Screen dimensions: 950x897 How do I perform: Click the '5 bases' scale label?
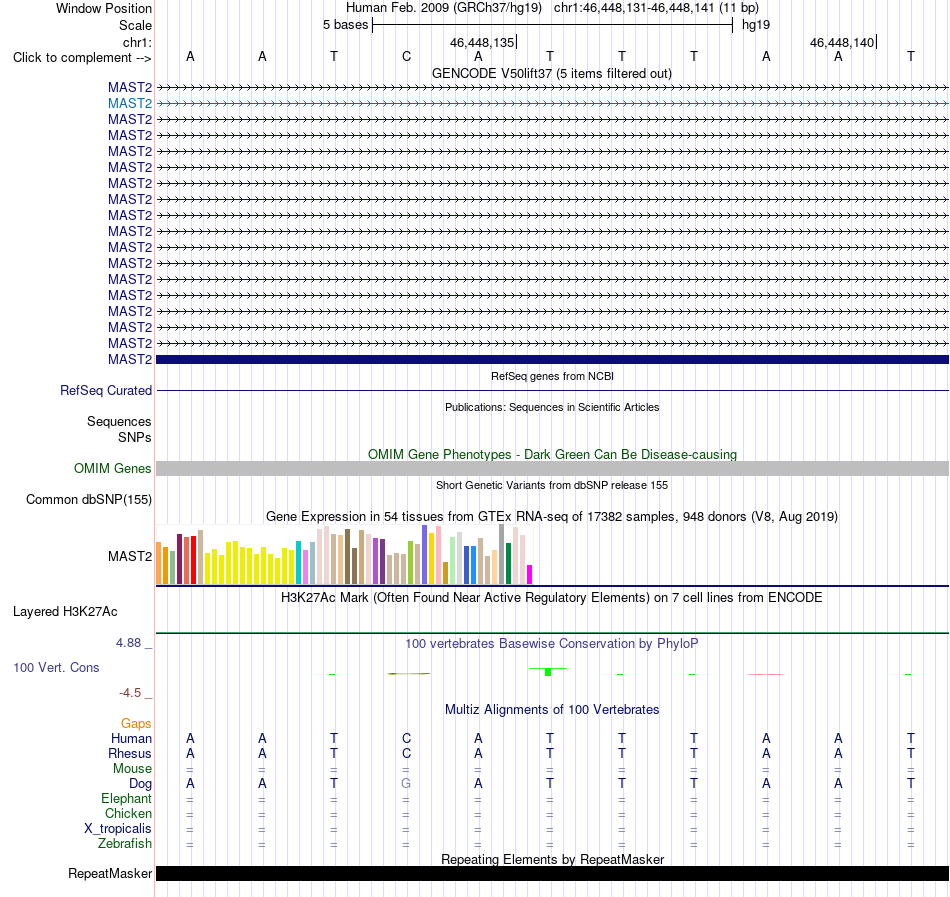tap(345, 25)
